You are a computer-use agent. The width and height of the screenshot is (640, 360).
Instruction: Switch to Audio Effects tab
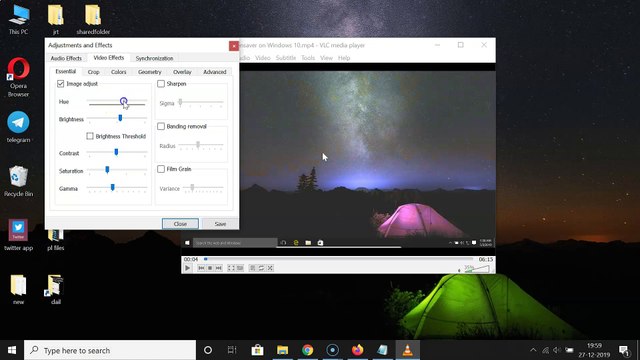pyautogui.click(x=66, y=58)
